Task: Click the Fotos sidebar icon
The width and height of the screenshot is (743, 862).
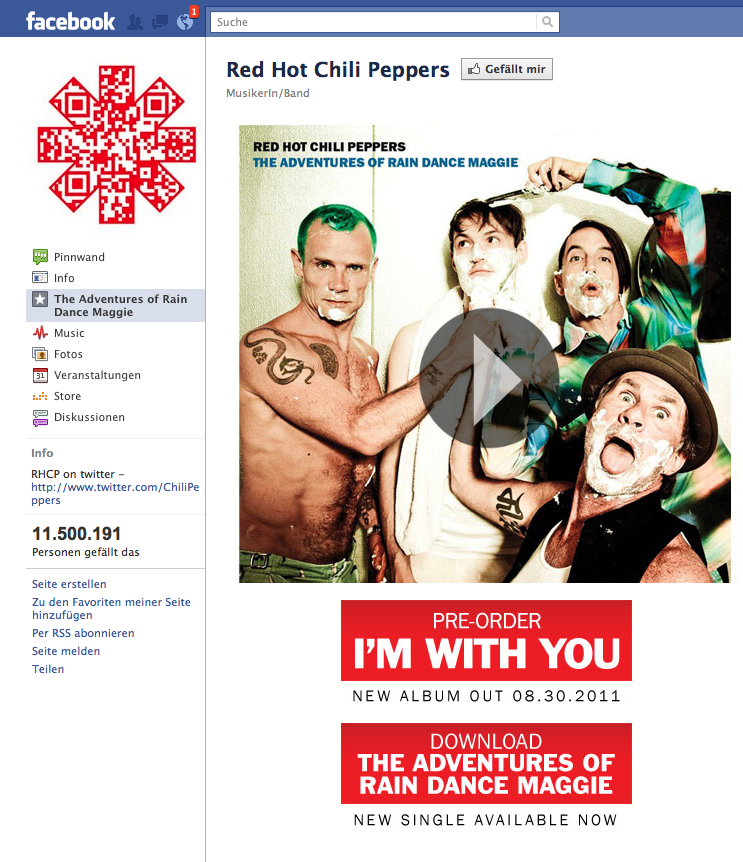Action: pyautogui.click(x=40, y=354)
